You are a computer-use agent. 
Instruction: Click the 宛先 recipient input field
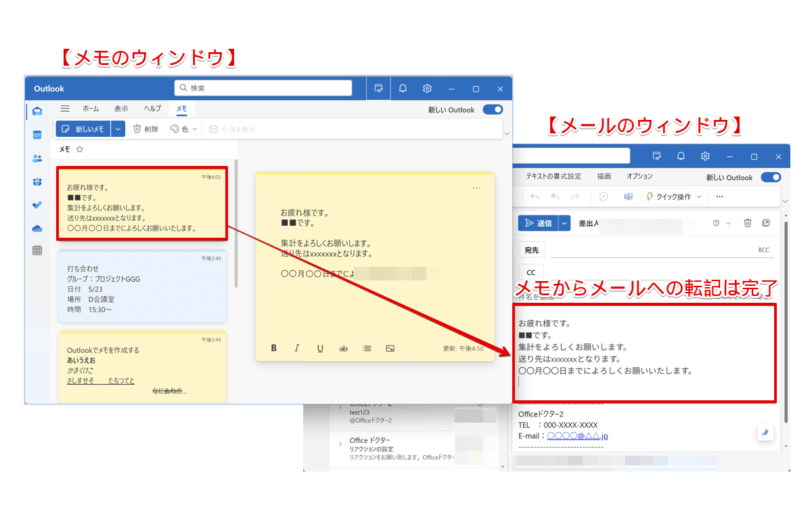tap(652, 250)
